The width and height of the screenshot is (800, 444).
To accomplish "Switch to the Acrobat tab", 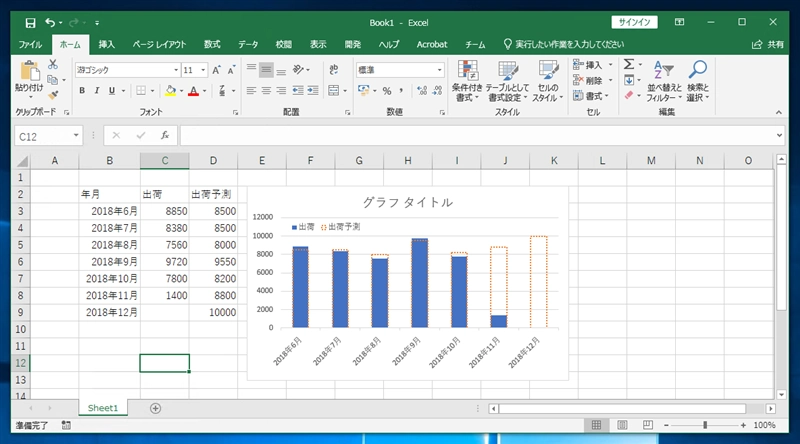I will point(432,44).
